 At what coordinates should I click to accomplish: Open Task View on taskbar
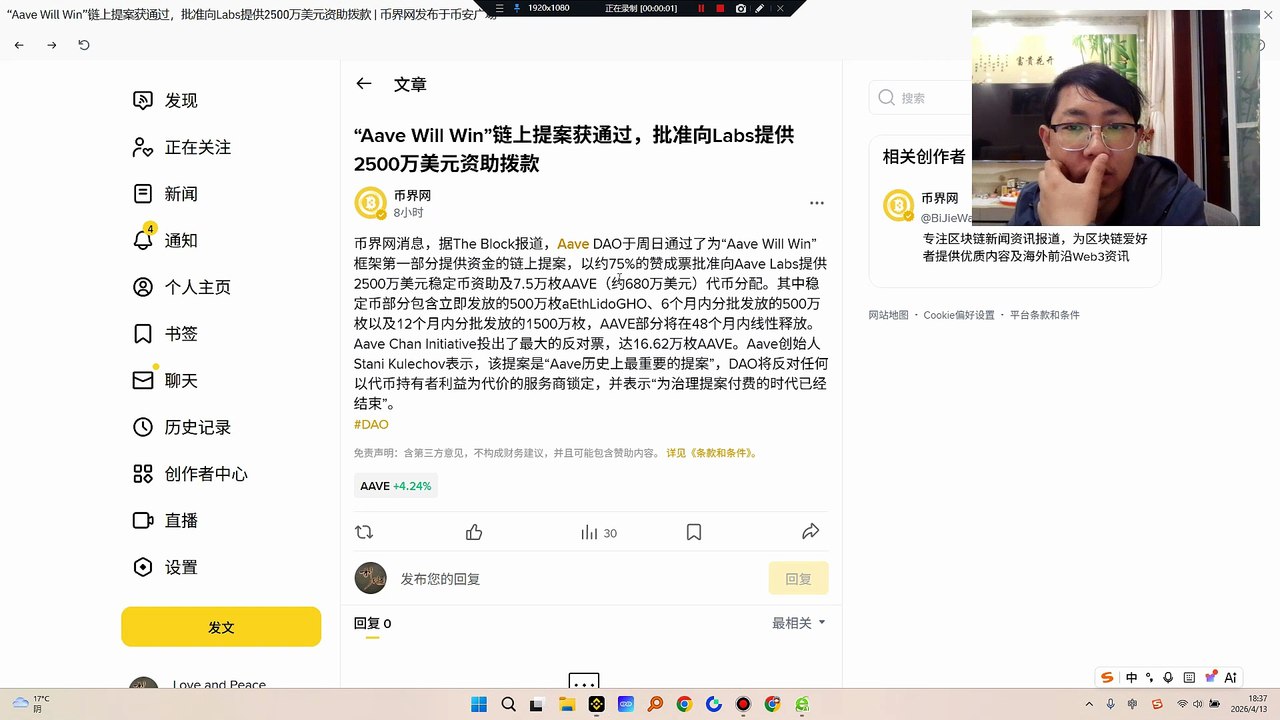tap(537, 705)
